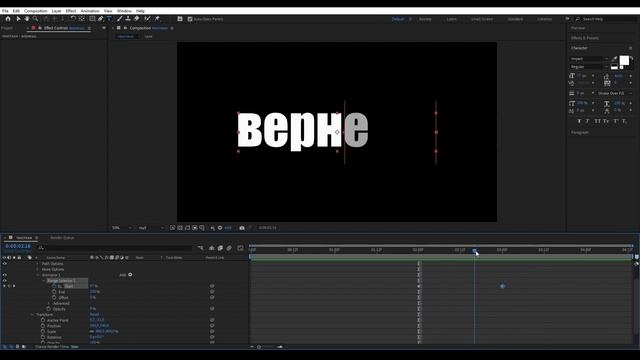Image resolution: width=640 pixels, height=360 pixels.
Task: Open the Composition menu
Action: click(x=36, y=11)
